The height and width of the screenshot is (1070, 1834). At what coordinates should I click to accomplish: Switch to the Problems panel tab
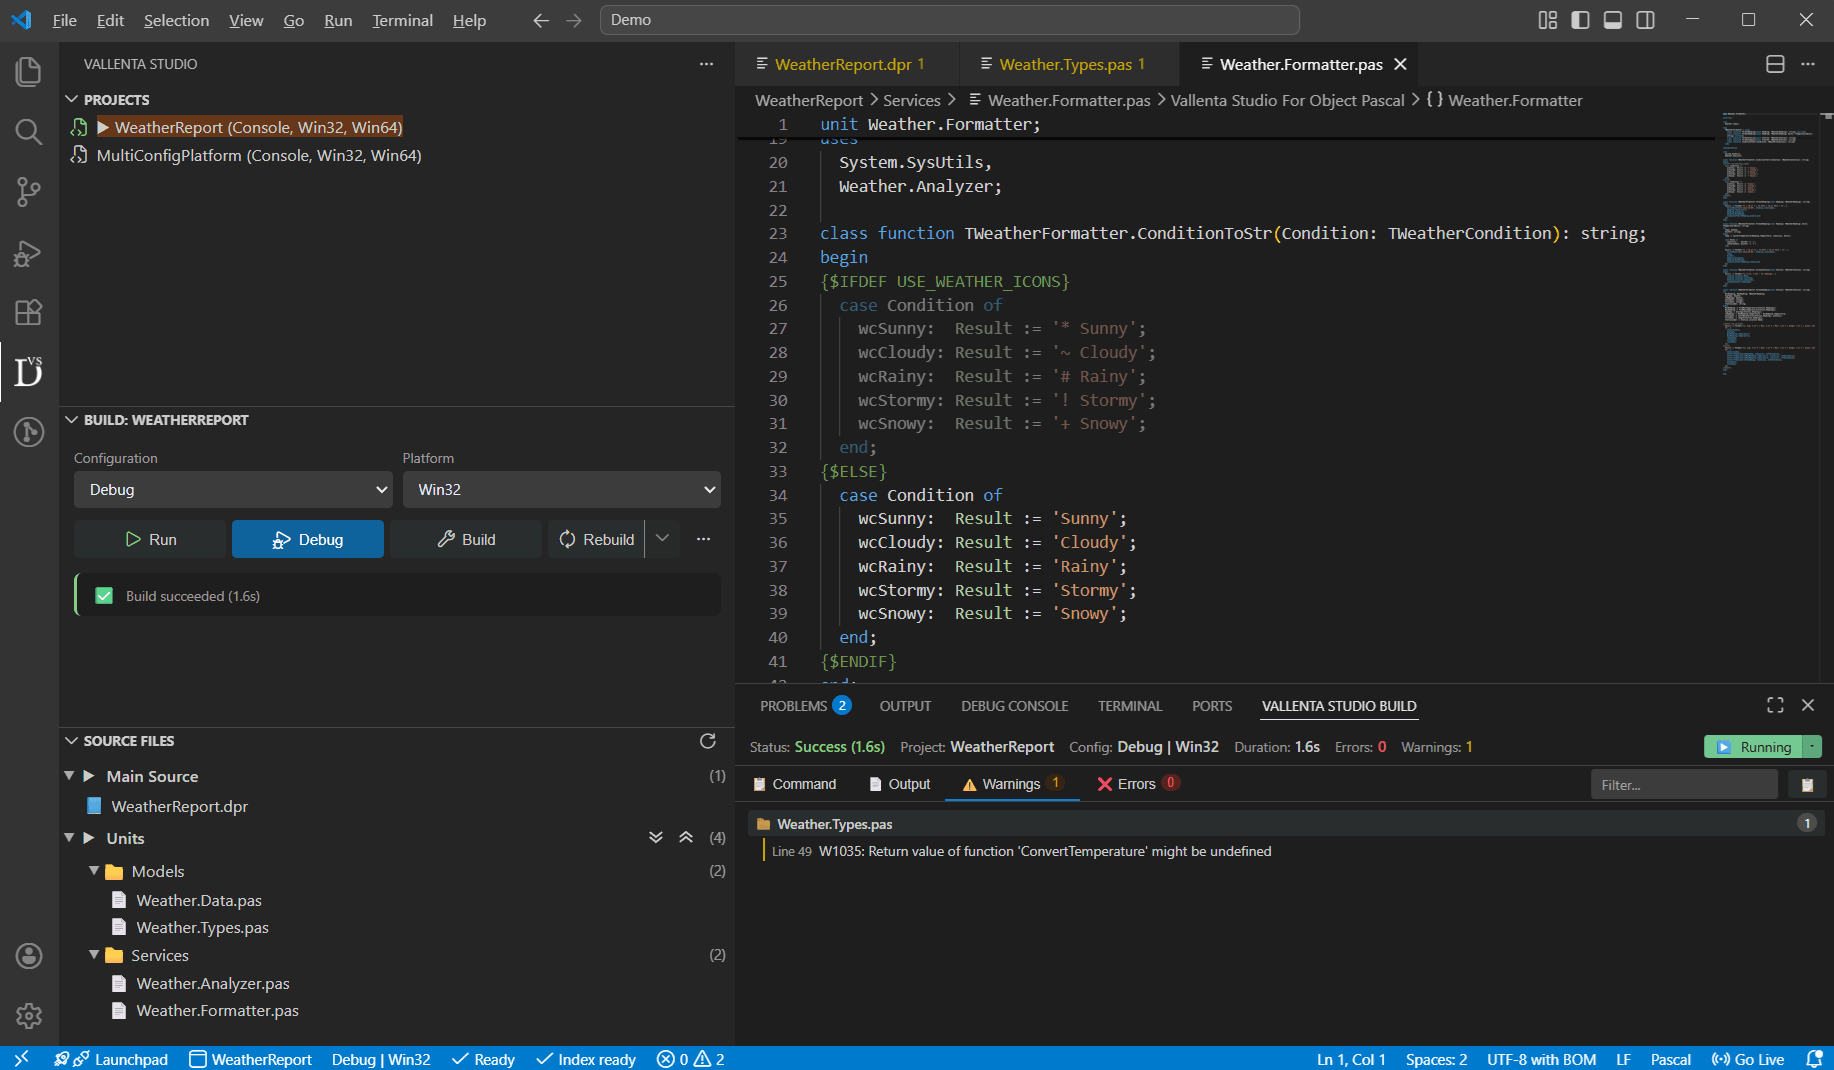pos(805,706)
